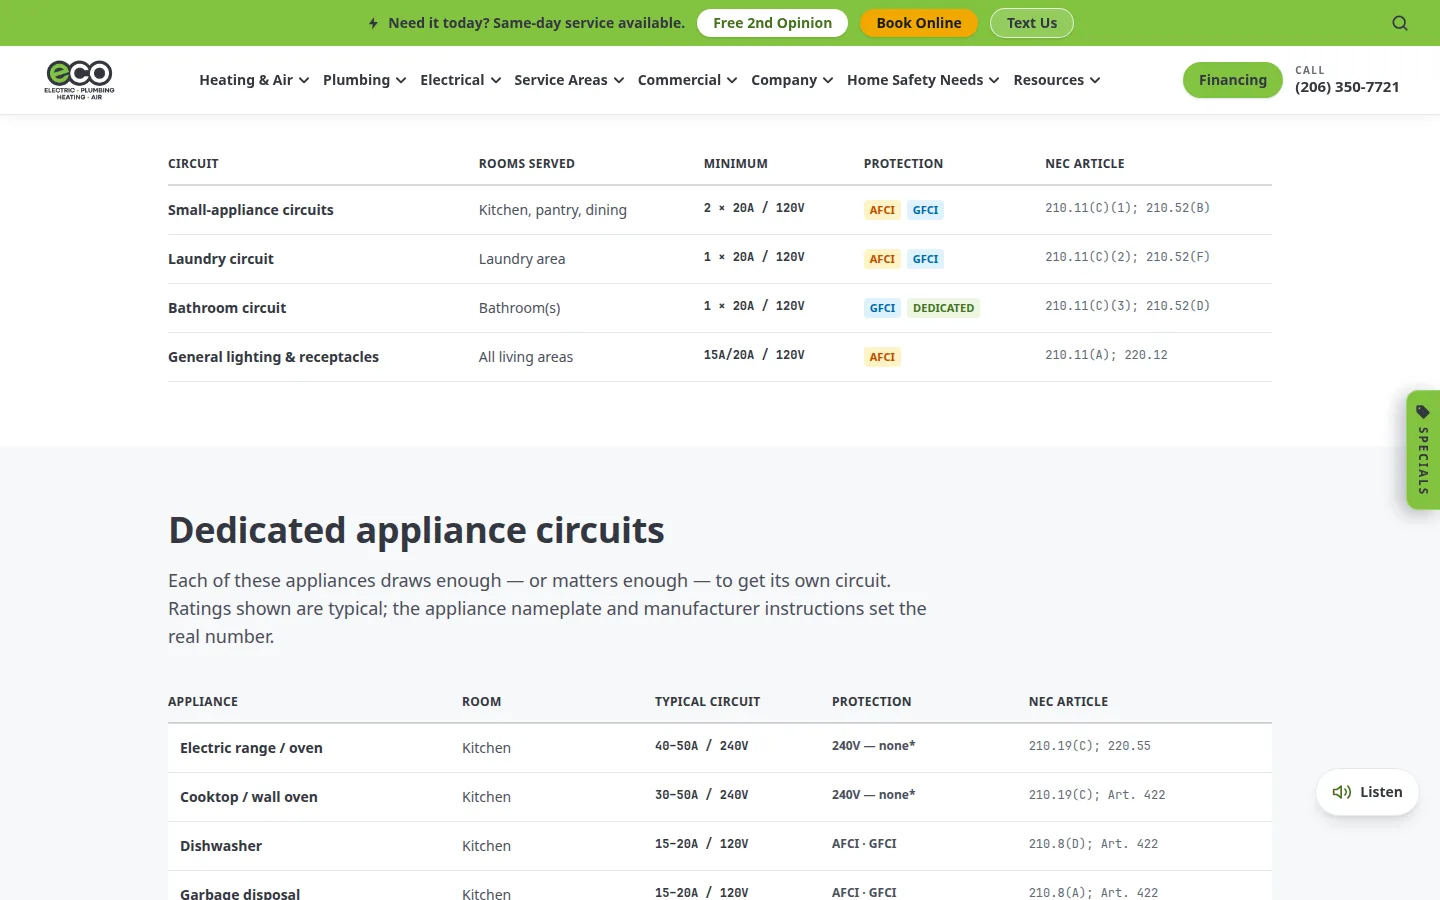Click the TYPICAL CIRCUIT column header
This screenshot has width=1440, height=900.
click(x=707, y=702)
